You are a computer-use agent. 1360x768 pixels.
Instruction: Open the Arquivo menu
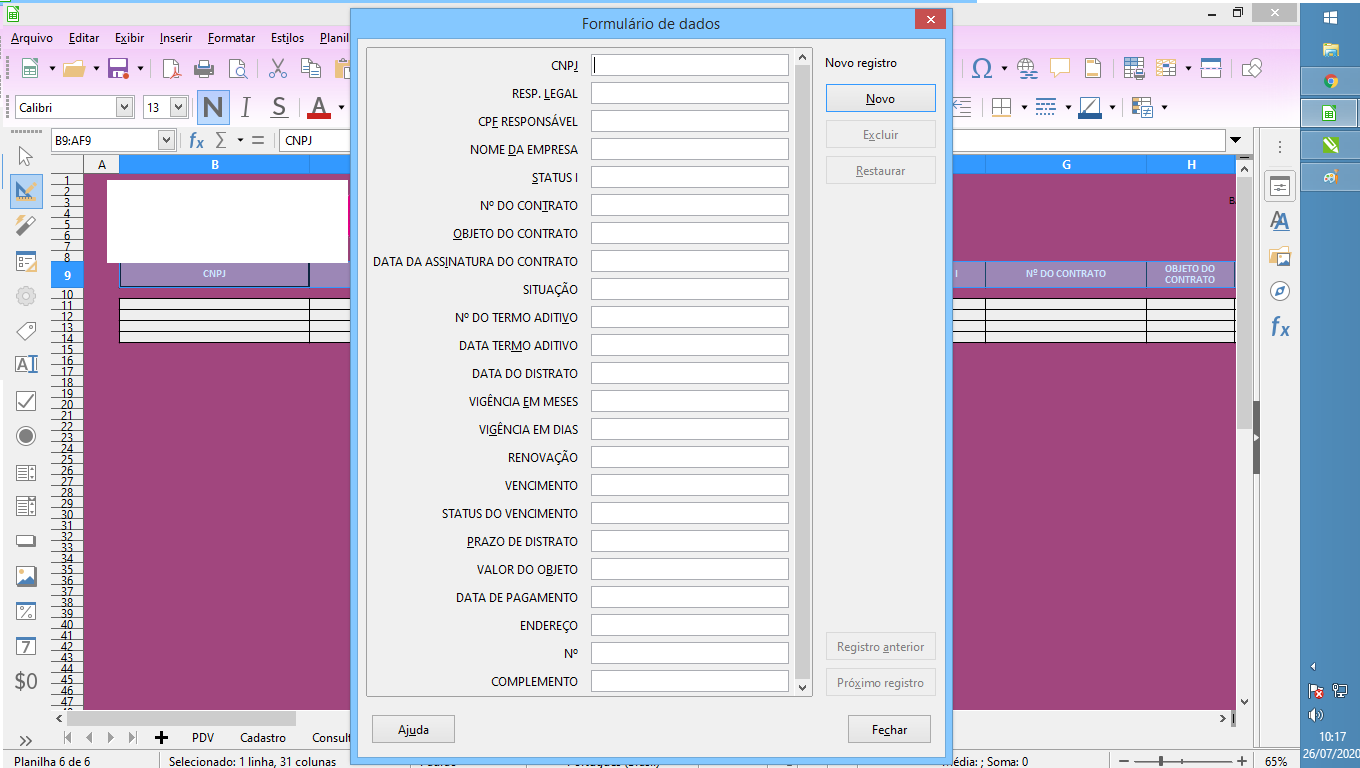pyautogui.click(x=32, y=38)
